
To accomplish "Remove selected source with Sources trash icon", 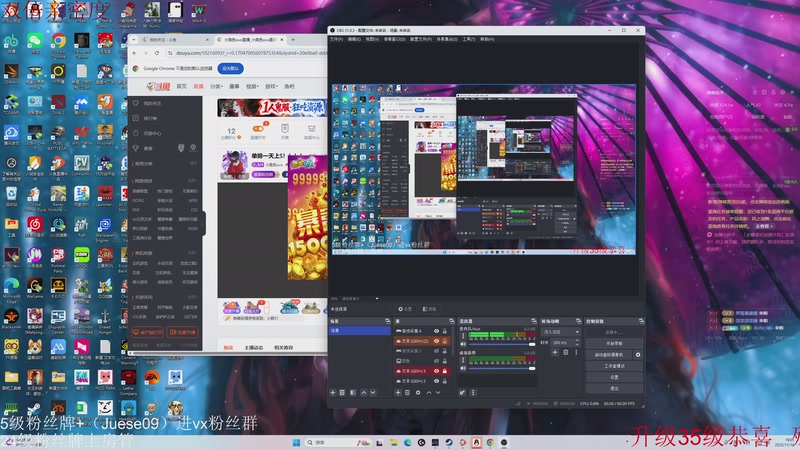I will click(x=407, y=392).
